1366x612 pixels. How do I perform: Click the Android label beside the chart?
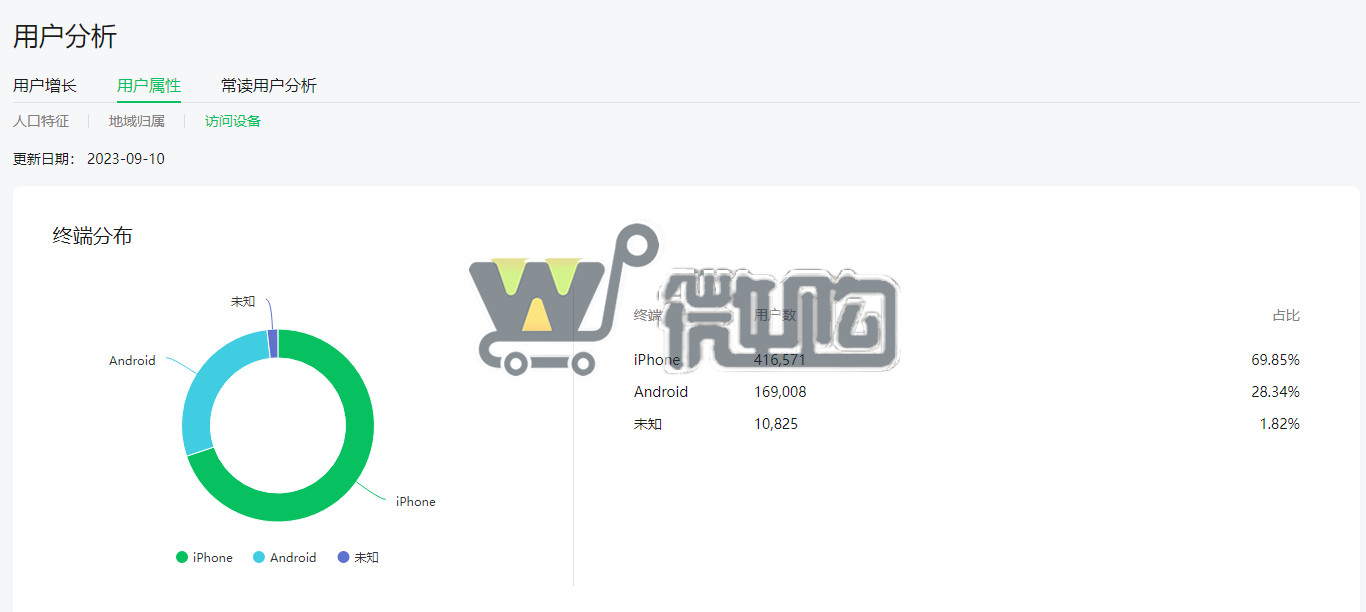point(132,360)
